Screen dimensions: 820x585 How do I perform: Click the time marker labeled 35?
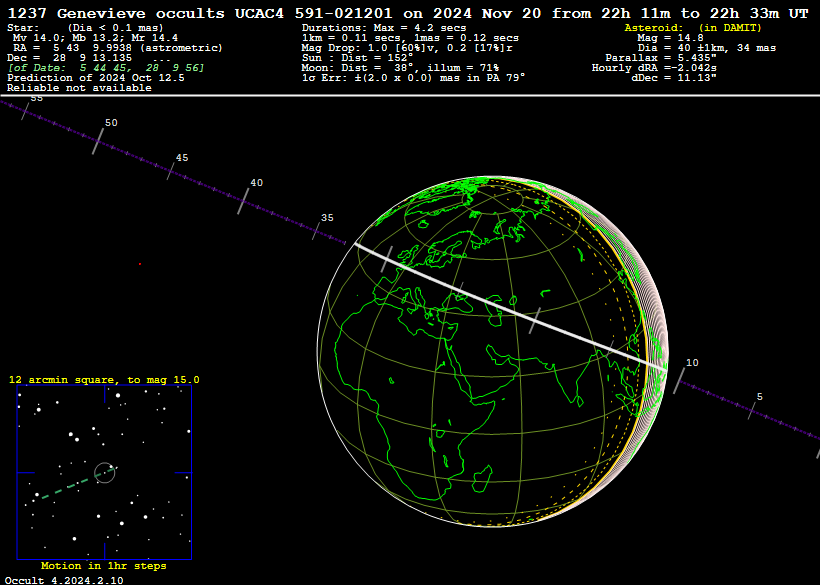(316, 231)
